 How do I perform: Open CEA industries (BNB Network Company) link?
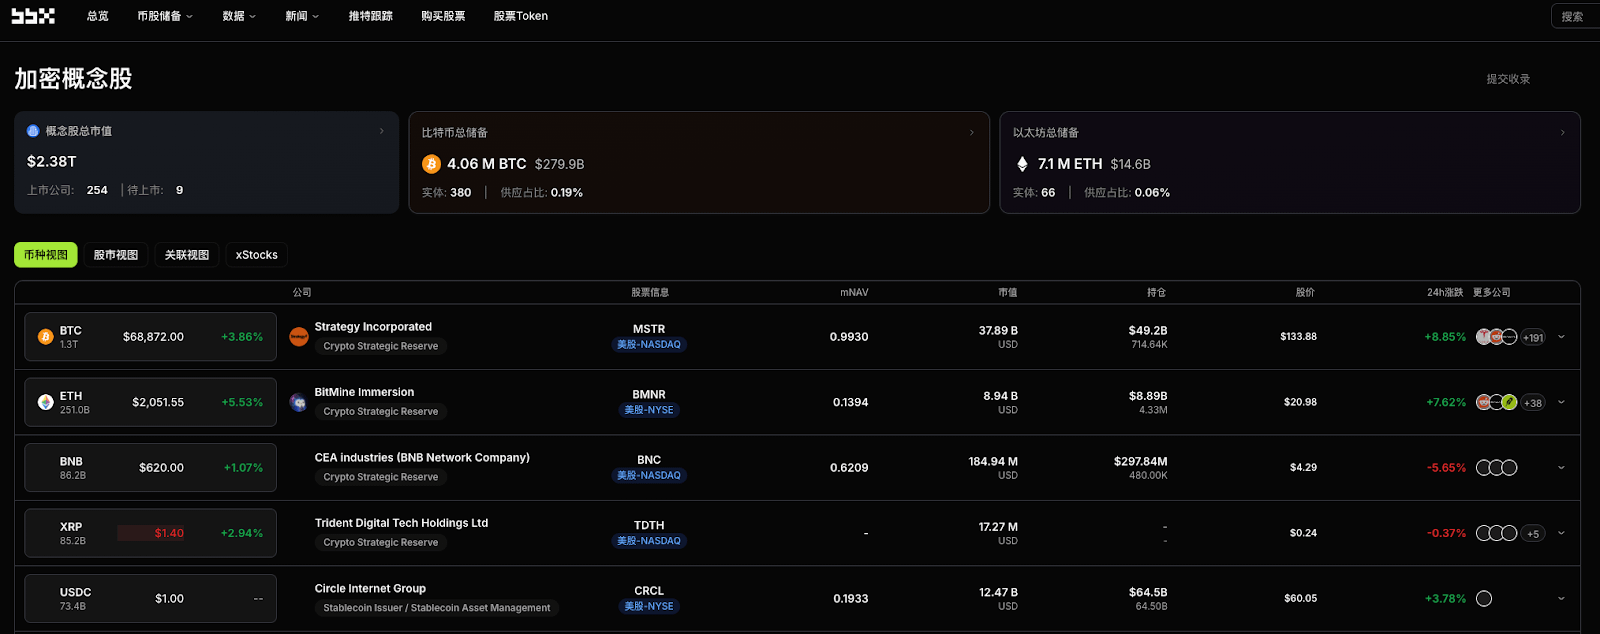422,458
